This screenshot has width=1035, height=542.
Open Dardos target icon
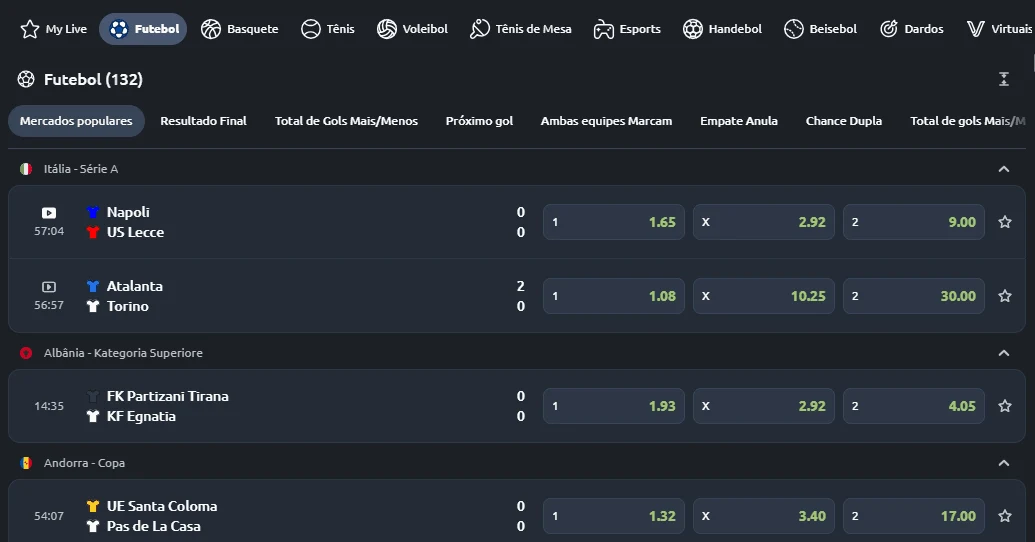pyautogui.click(x=889, y=29)
